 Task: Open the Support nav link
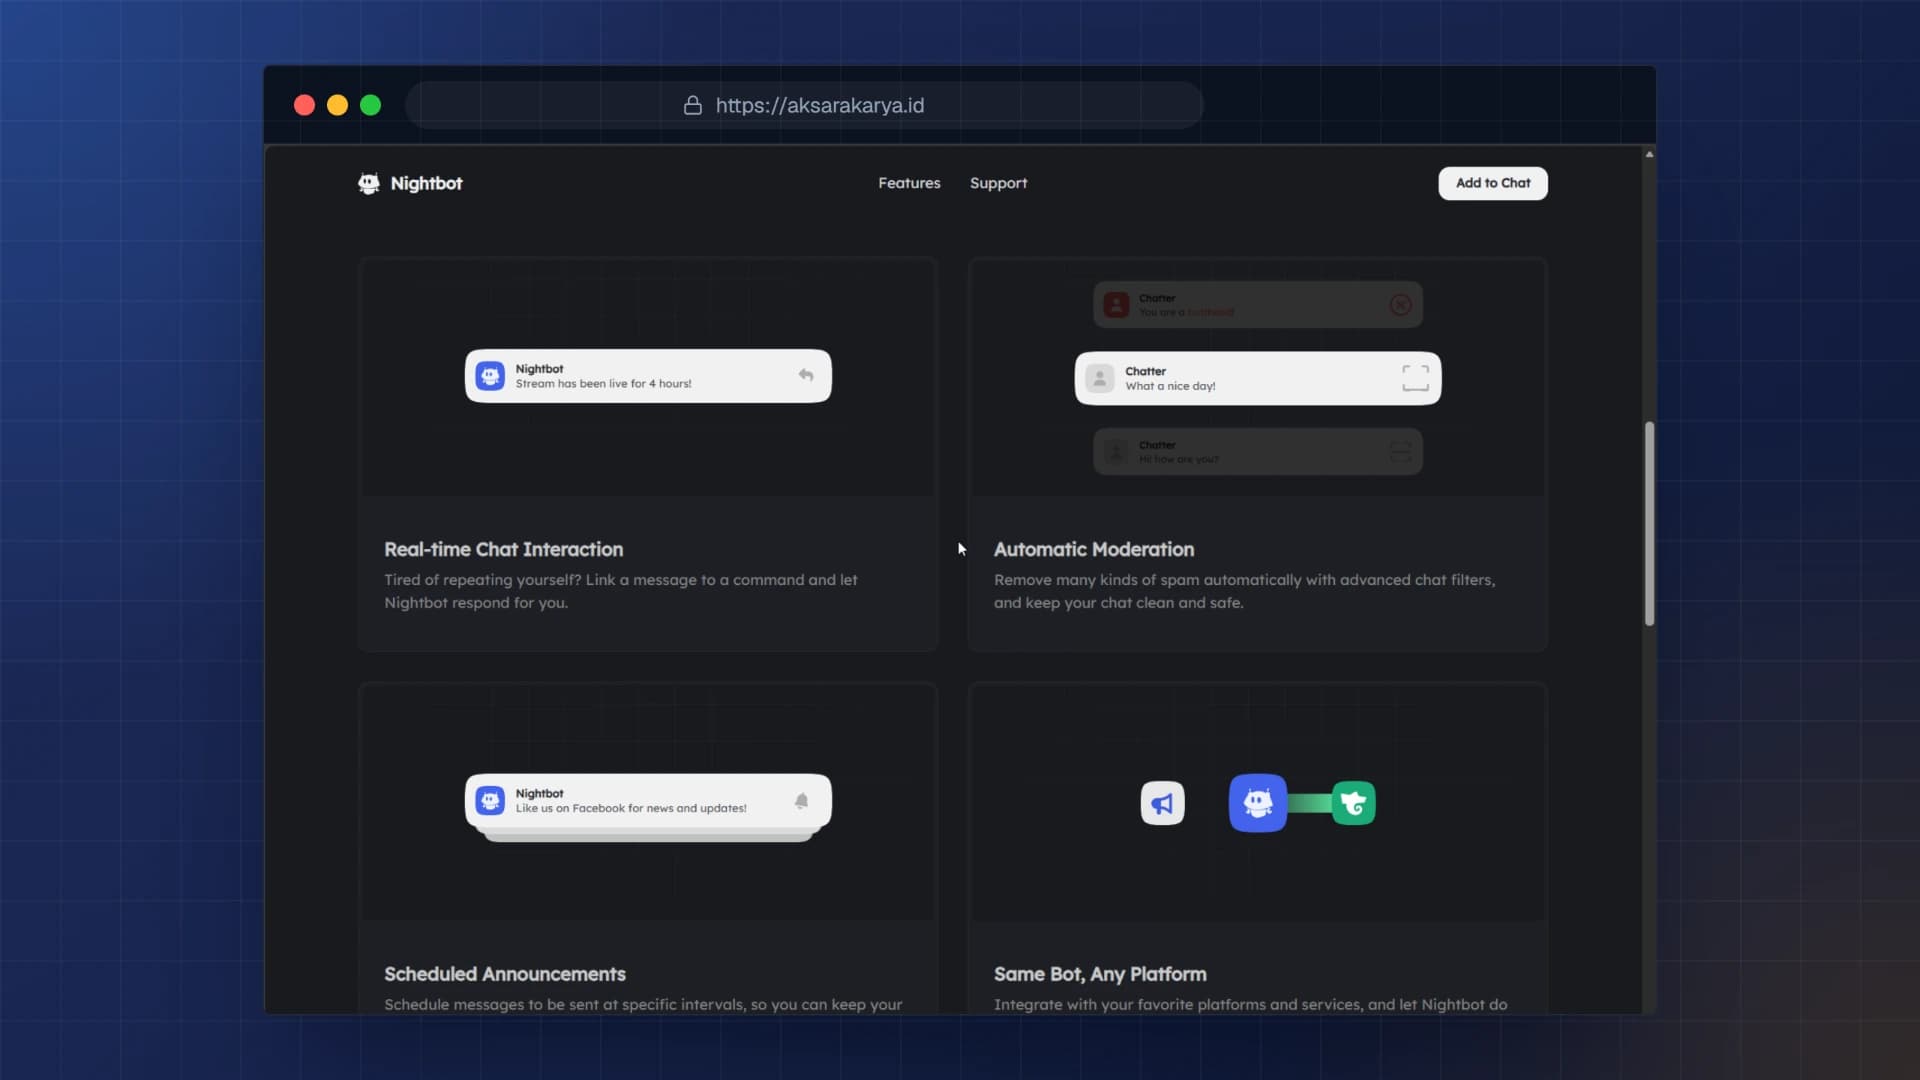pos(998,183)
